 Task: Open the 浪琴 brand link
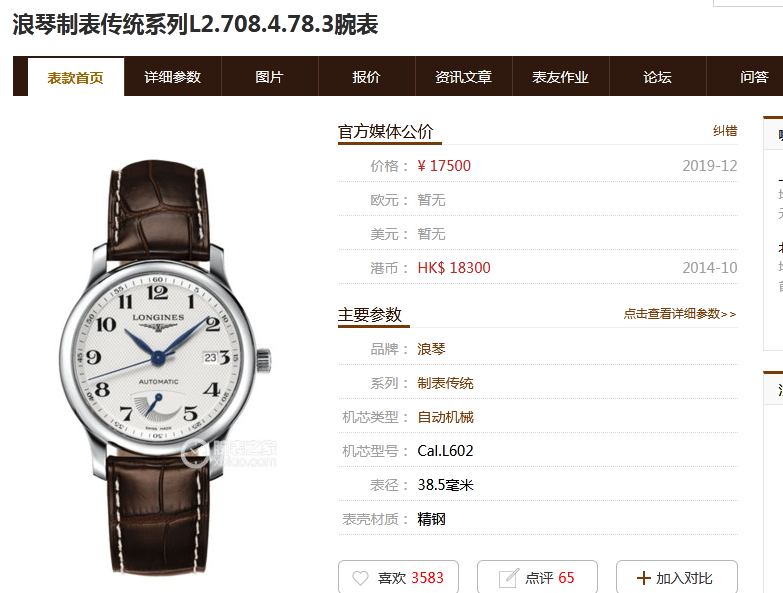tap(431, 349)
